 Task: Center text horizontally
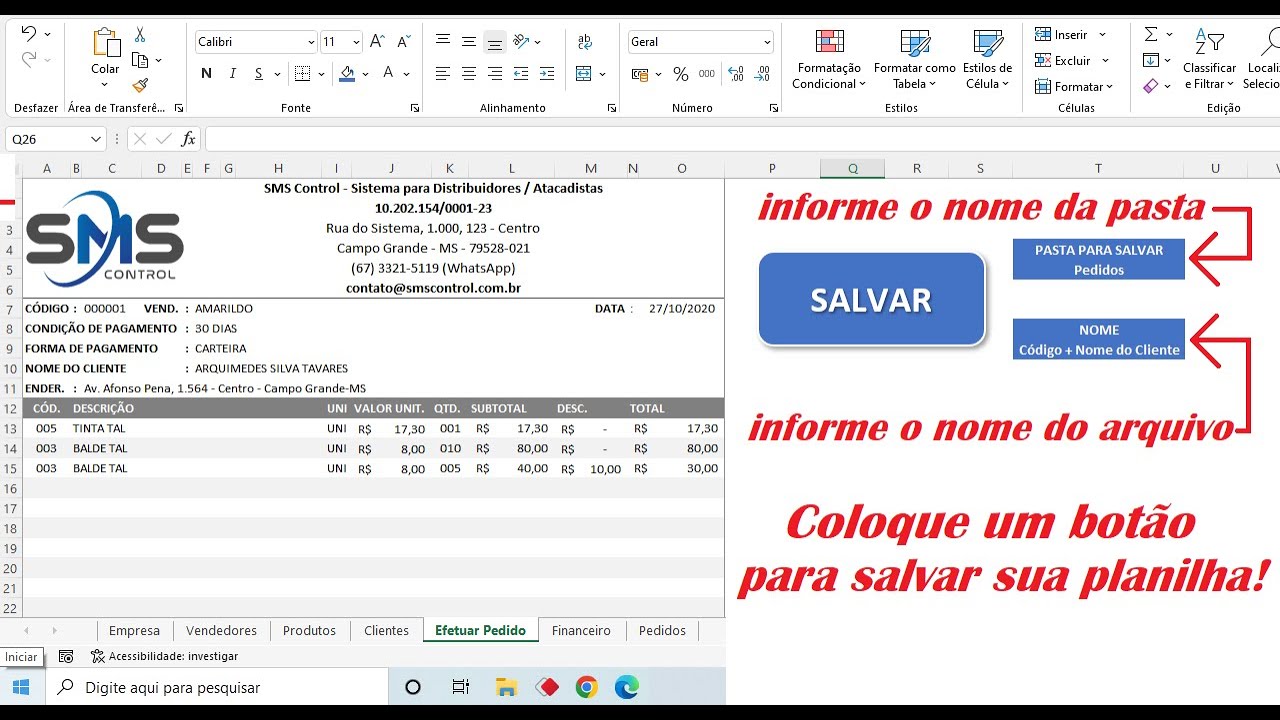pos(469,73)
